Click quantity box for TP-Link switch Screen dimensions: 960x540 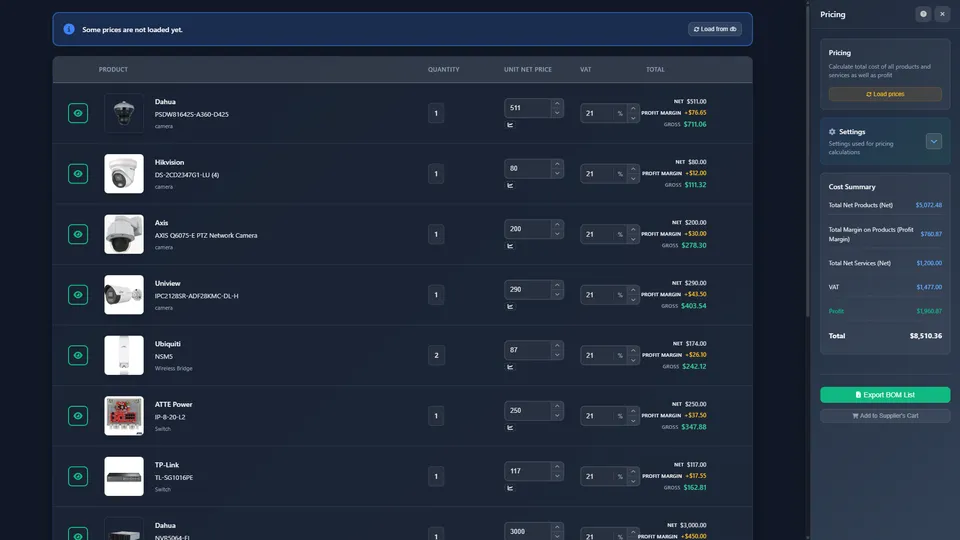pos(436,476)
